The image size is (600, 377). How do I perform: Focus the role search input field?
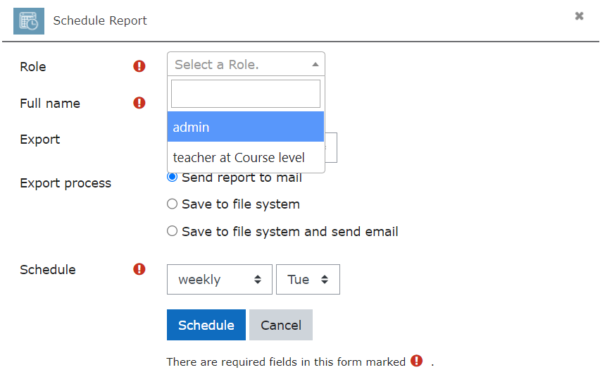click(x=246, y=94)
